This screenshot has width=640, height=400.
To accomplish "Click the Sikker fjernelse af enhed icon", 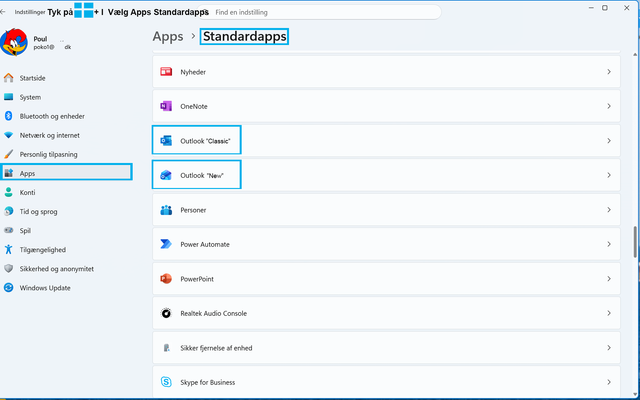I will (x=166, y=348).
